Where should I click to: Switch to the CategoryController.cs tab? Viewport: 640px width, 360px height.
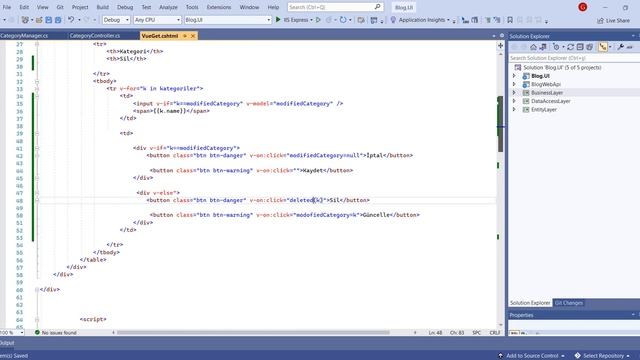[x=95, y=36]
